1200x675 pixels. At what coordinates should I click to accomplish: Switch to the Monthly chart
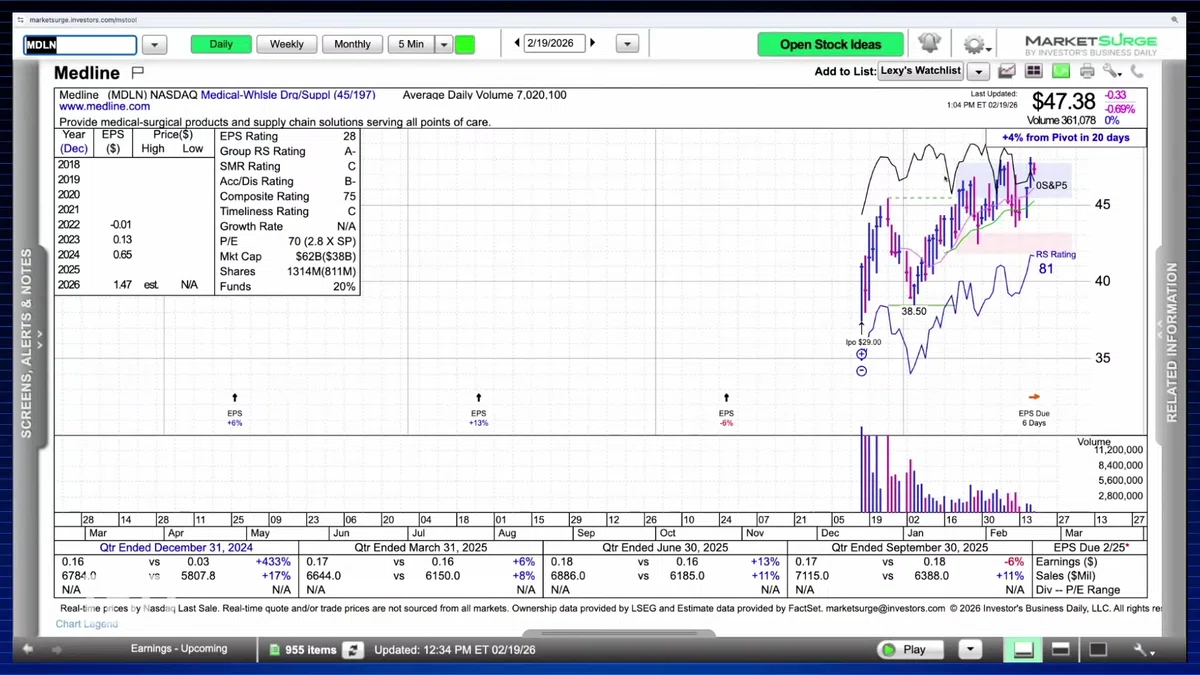click(352, 44)
